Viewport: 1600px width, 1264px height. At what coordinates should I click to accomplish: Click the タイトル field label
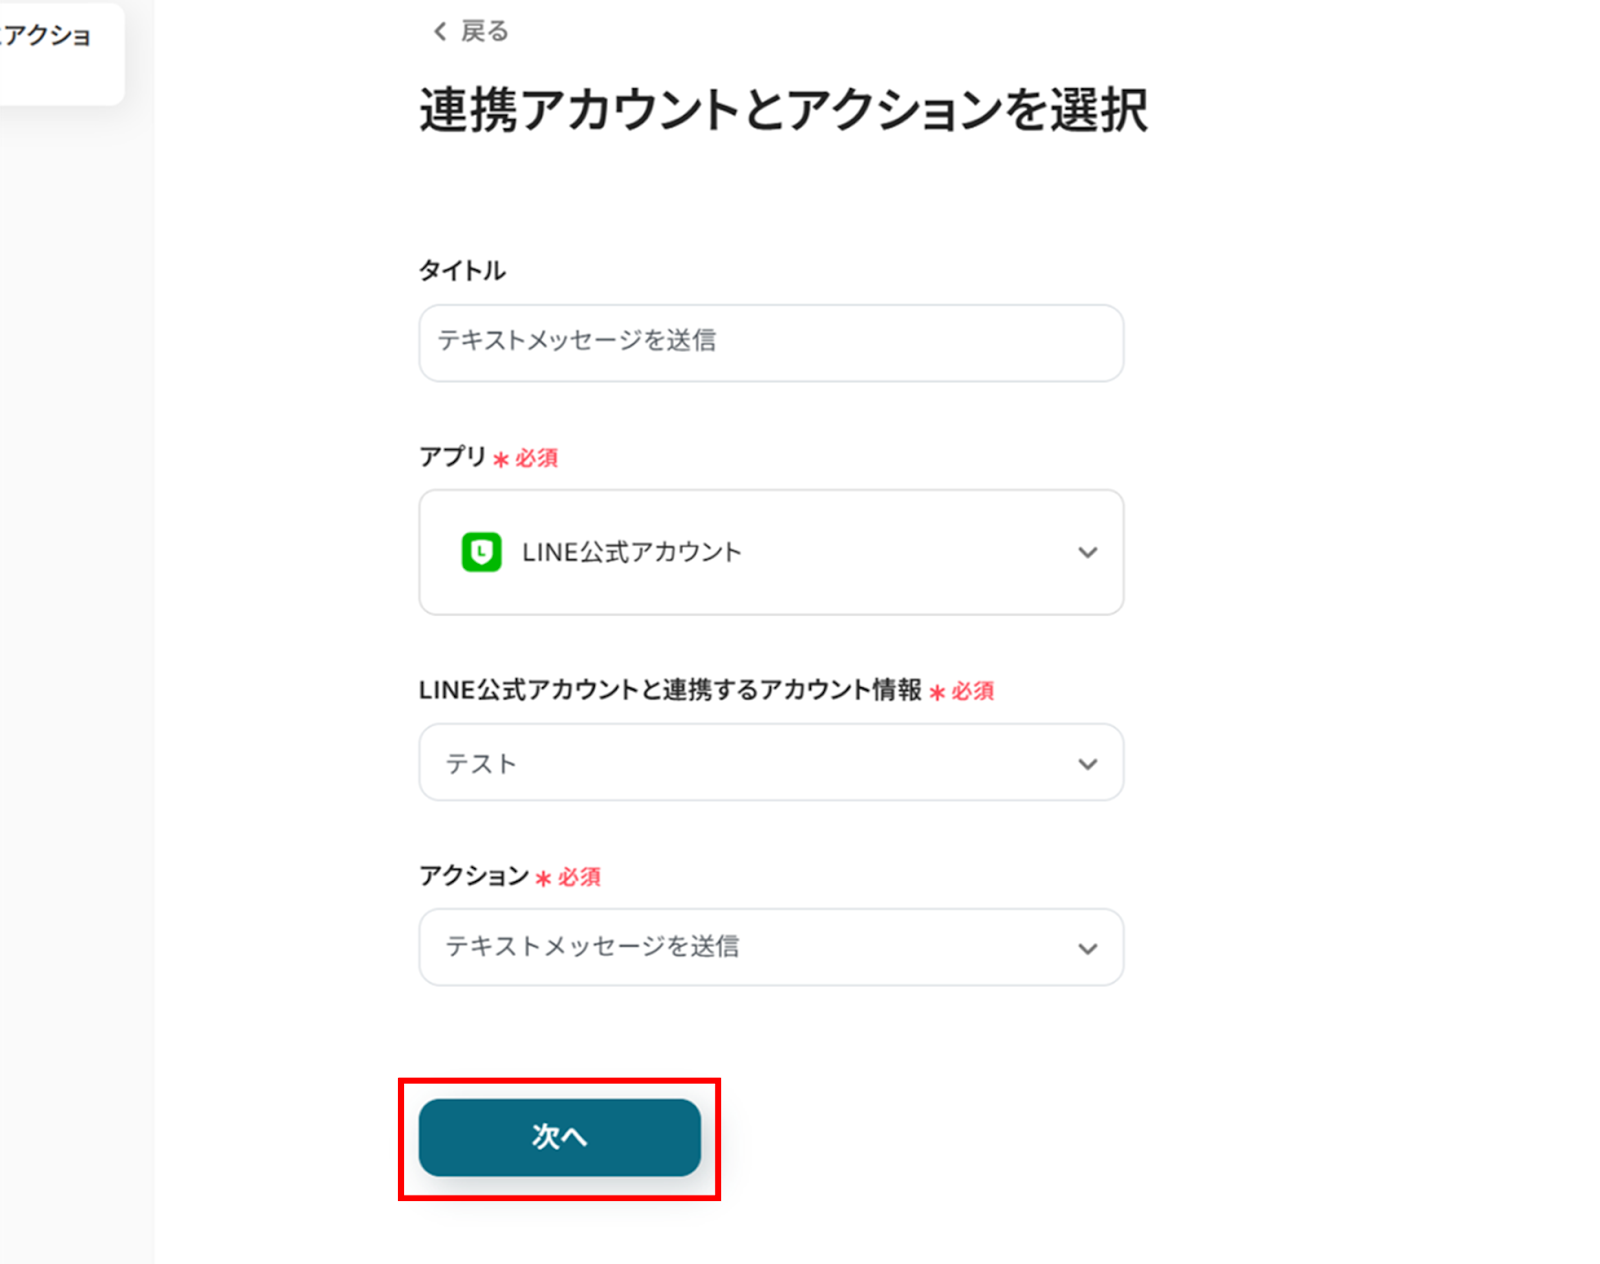(x=462, y=271)
